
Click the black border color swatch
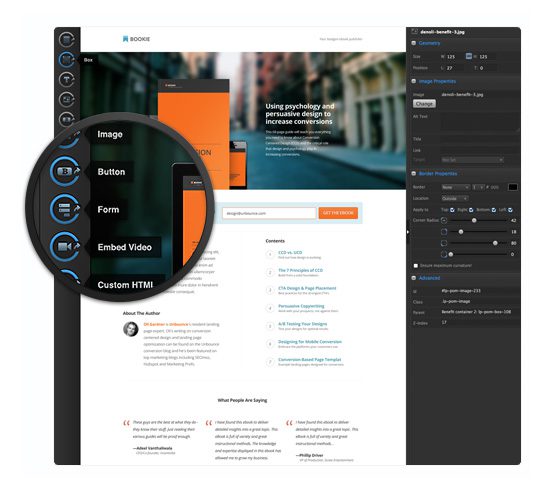(x=512, y=187)
